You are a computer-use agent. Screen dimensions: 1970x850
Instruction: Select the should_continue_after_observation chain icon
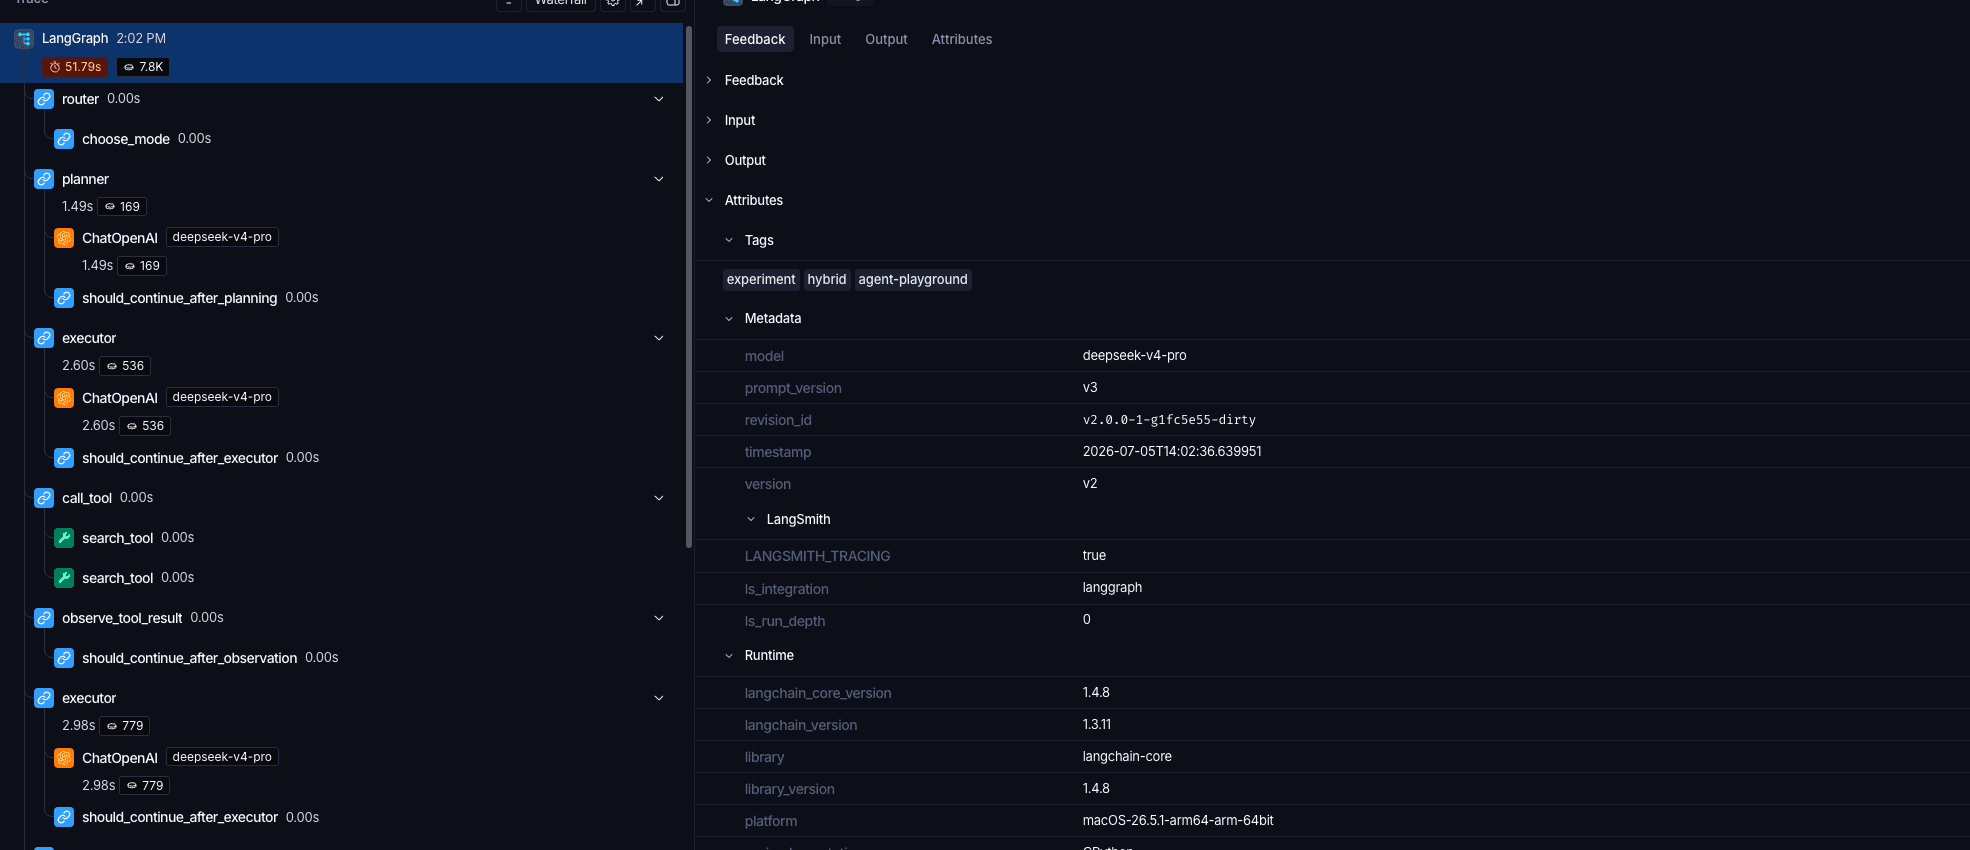(64, 658)
